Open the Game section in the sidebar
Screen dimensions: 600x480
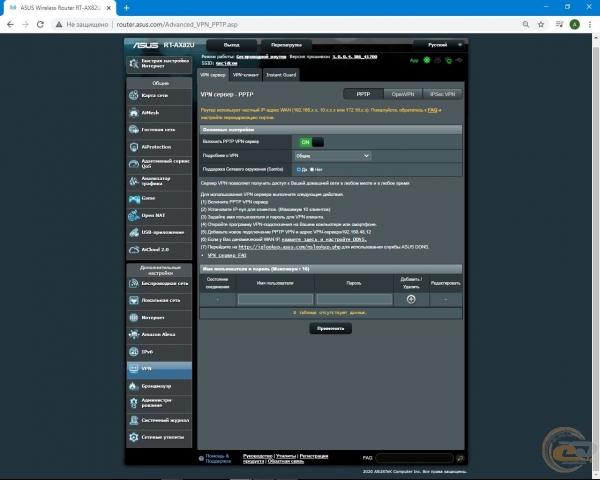click(159, 198)
